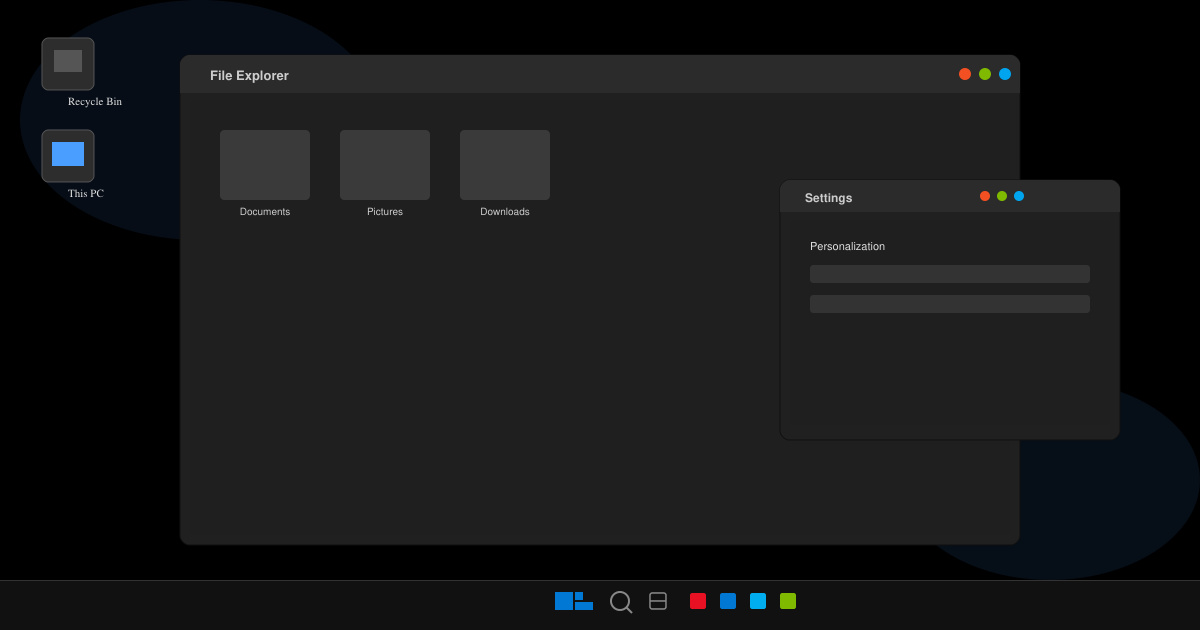Viewport: 1200px width, 630px height.
Task: Launch the green taskbar app icon
Action: pyautogui.click(x=788, y=601)
